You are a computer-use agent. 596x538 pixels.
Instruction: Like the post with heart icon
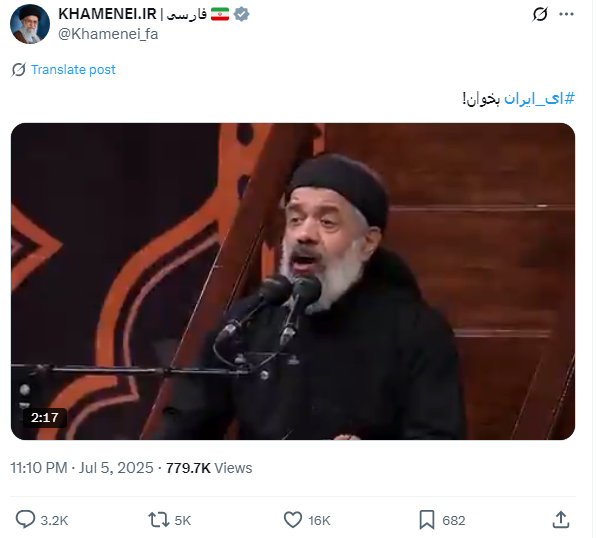[293, 520]
